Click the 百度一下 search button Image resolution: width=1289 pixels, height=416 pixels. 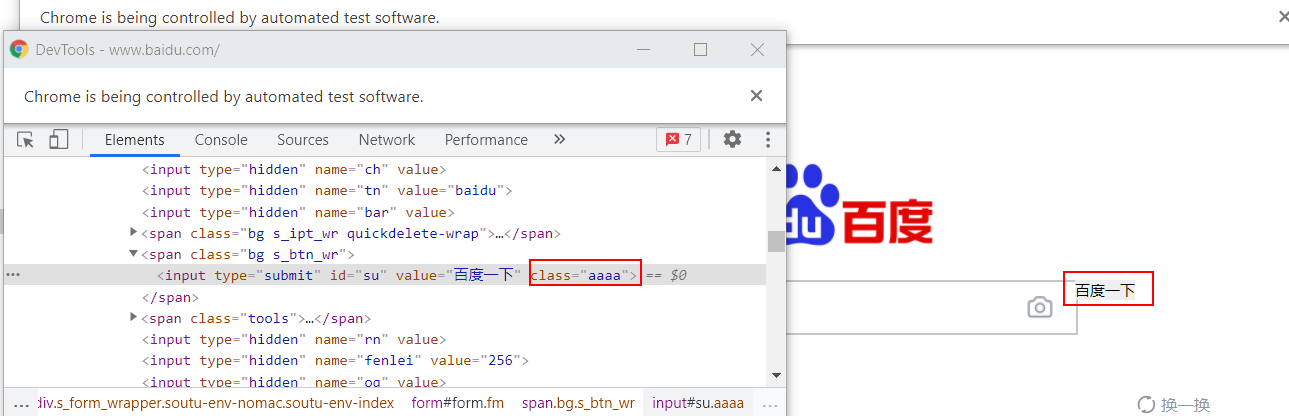1108,289
